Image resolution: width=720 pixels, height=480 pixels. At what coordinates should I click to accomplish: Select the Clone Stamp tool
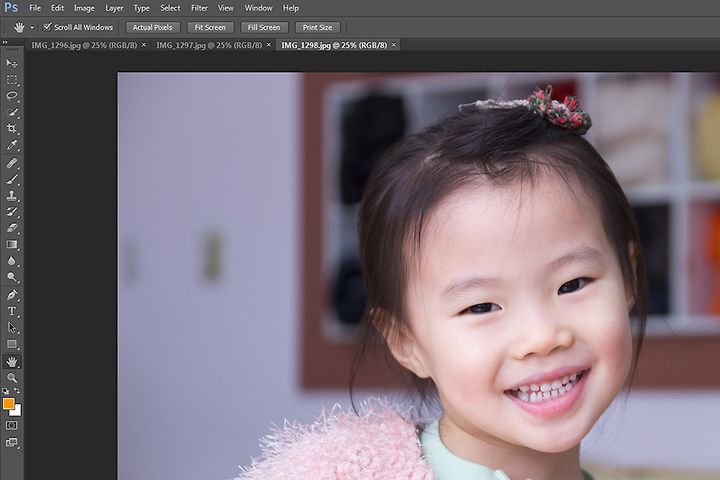[x=12, y=196]
